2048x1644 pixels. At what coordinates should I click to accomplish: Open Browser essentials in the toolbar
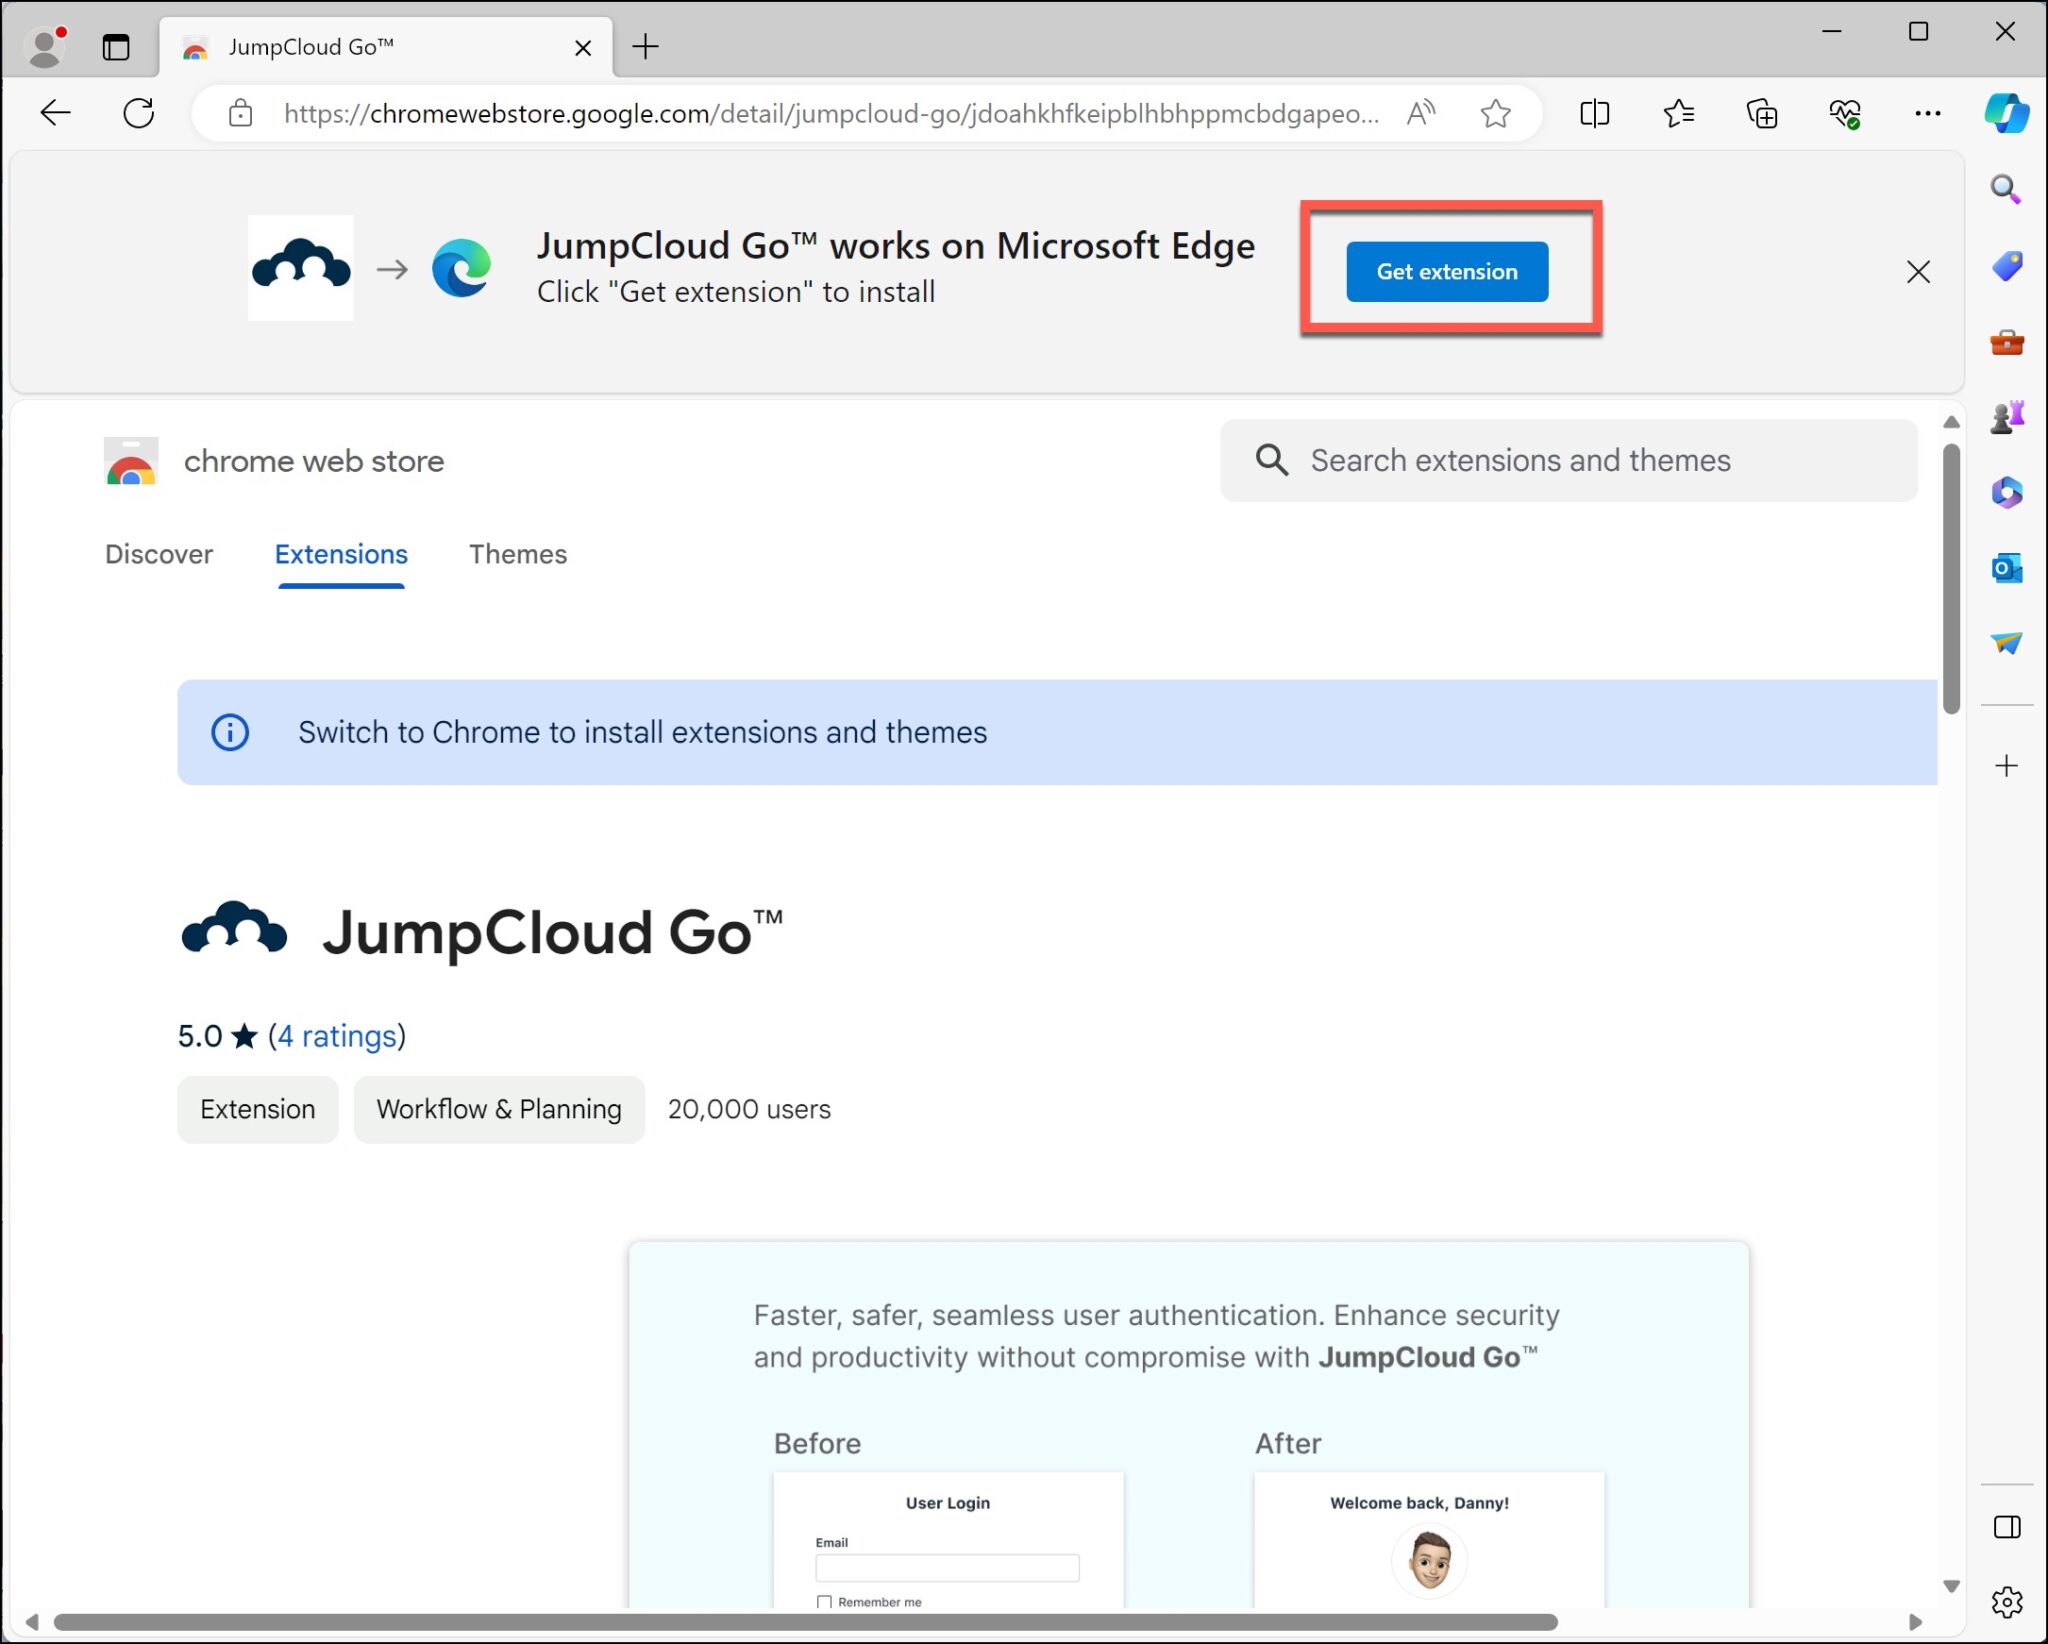[x=1845, y=112]
